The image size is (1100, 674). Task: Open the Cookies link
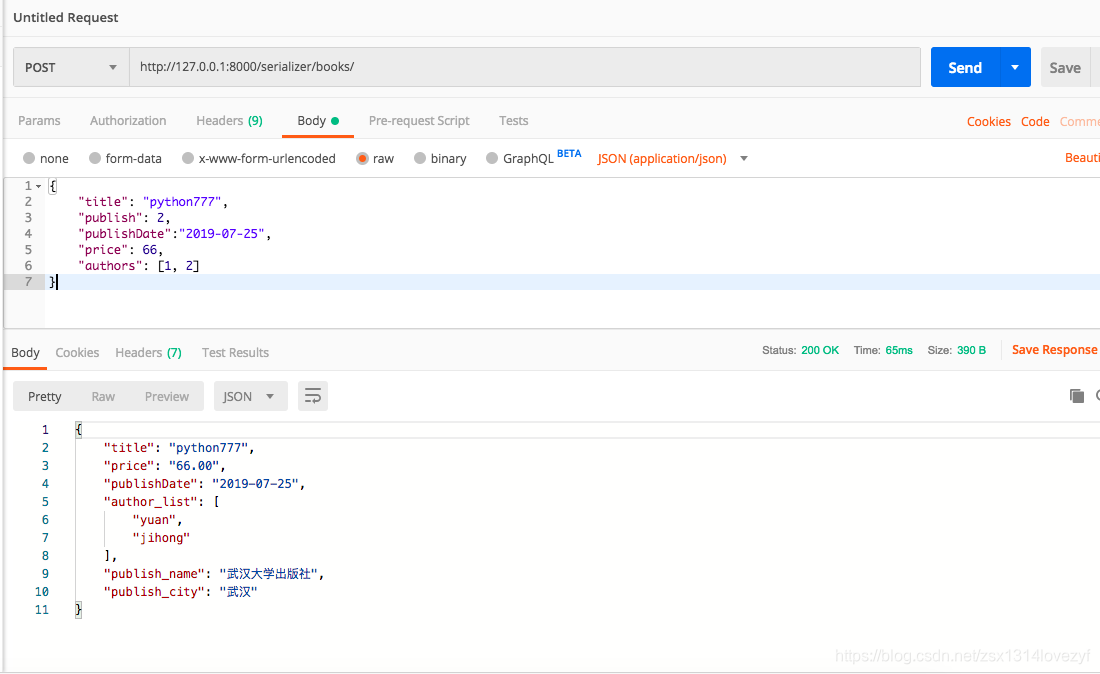(988, 121)
